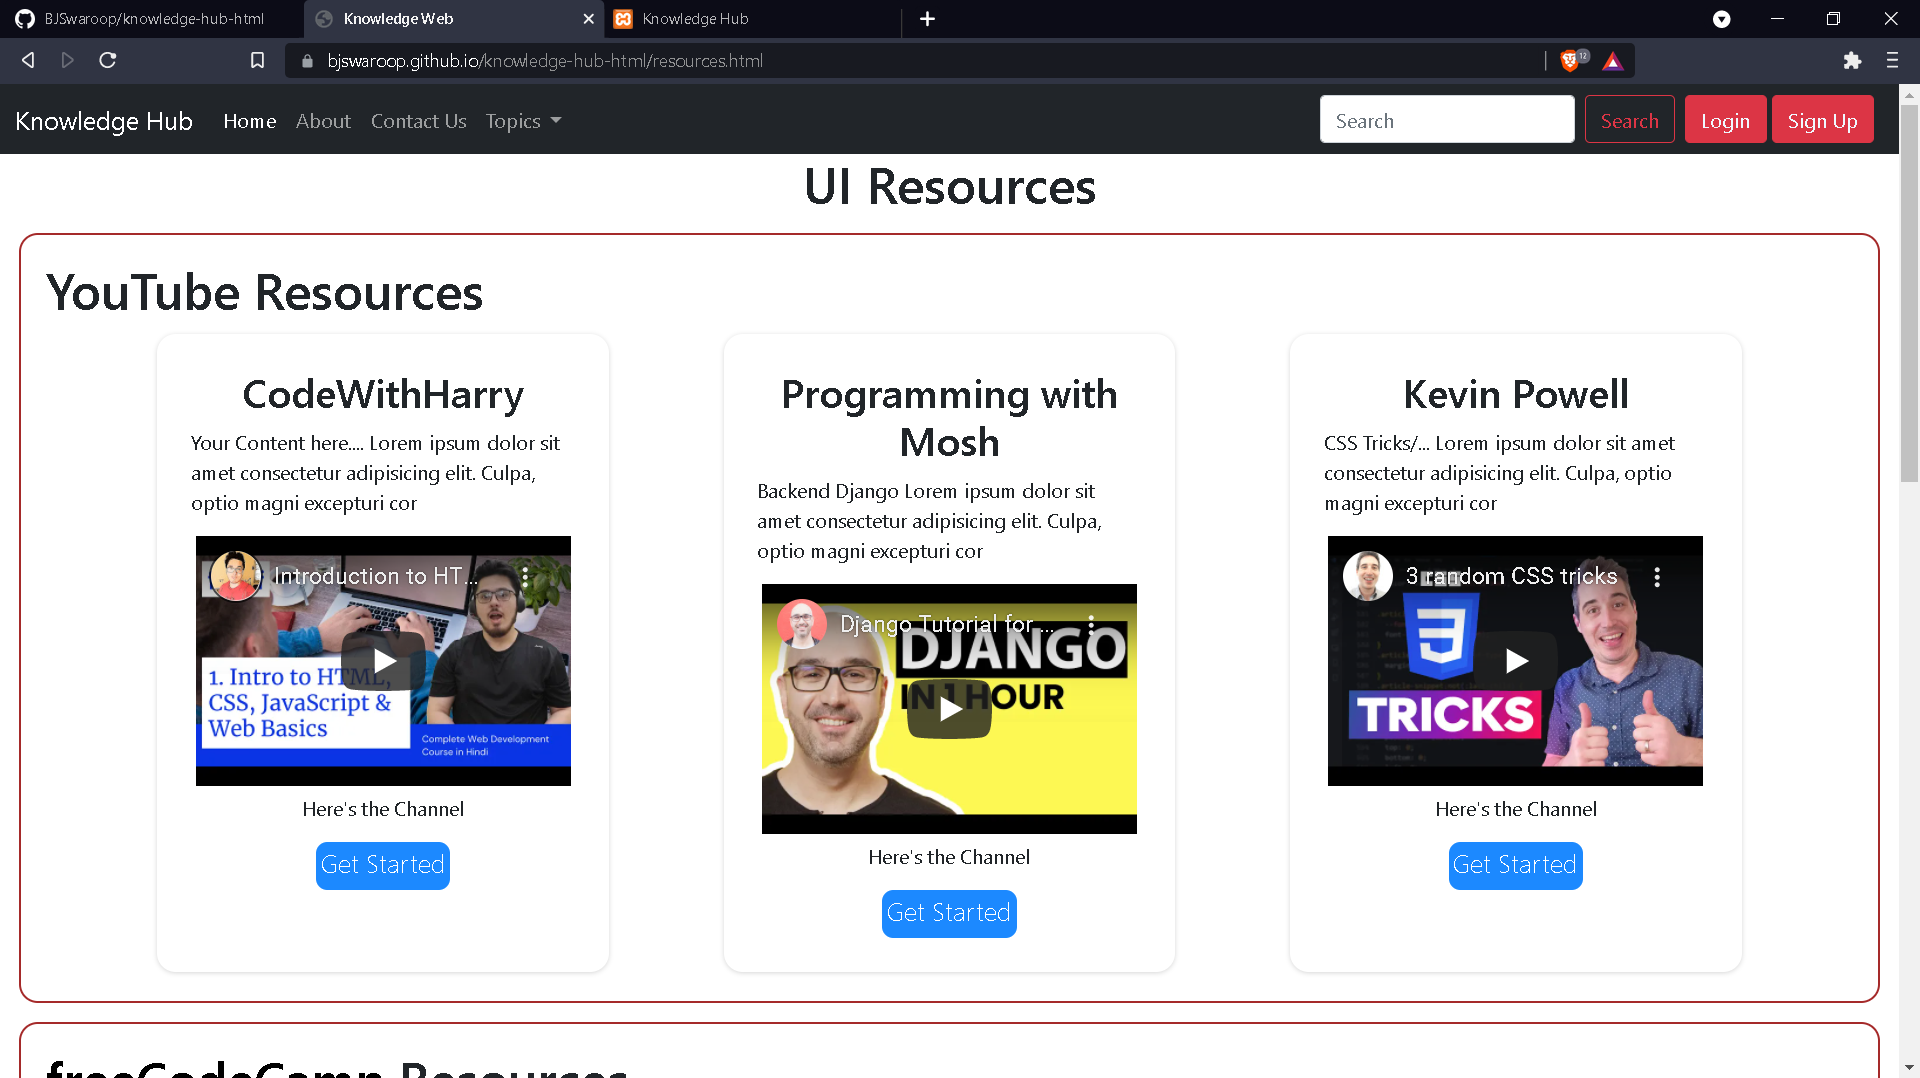This screenshot has width=1920, height=1078.
Task: Reload the page with the refresh icon
Action: tap(108, 60)
